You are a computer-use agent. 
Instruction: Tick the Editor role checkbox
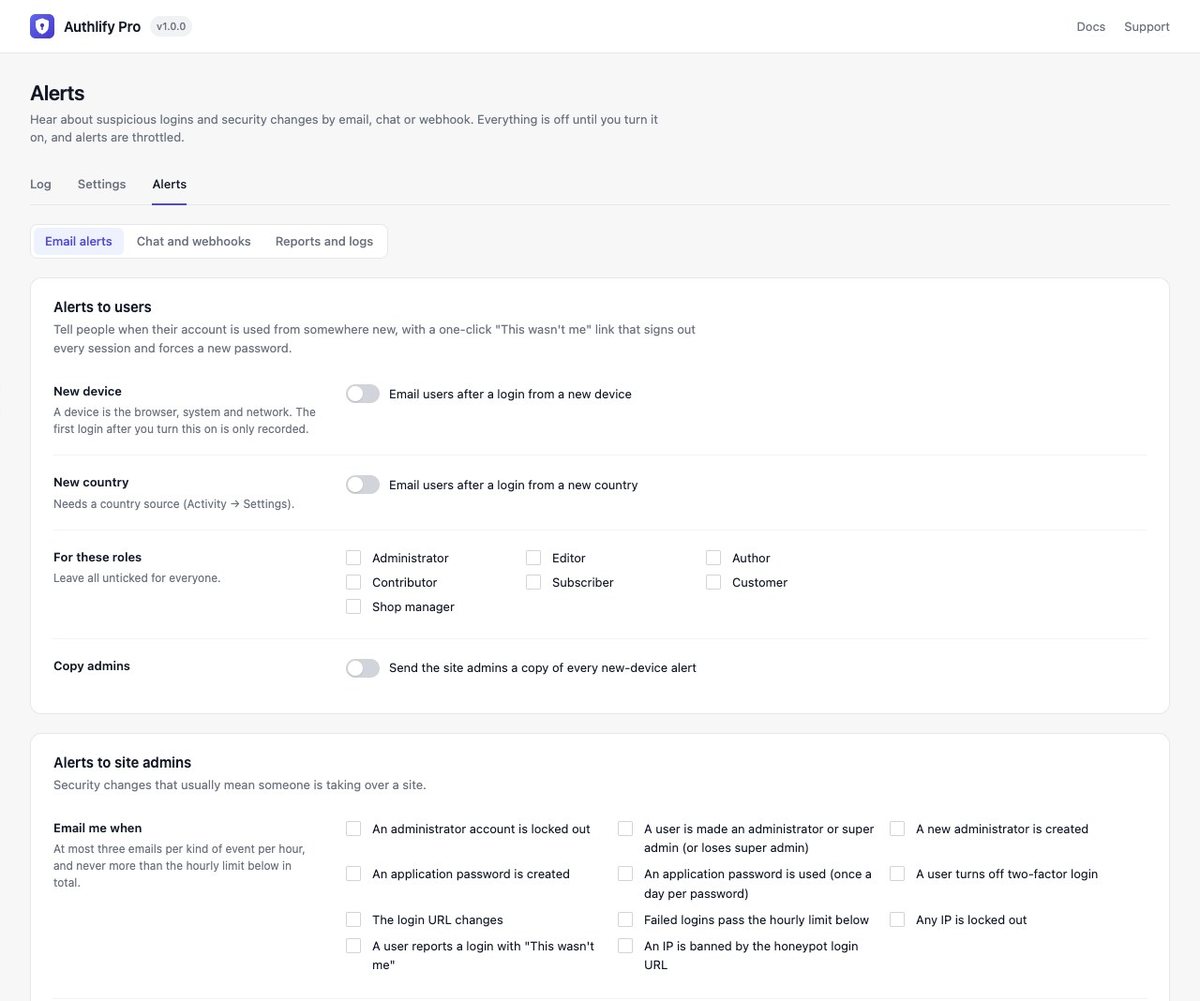pos(533,558)
